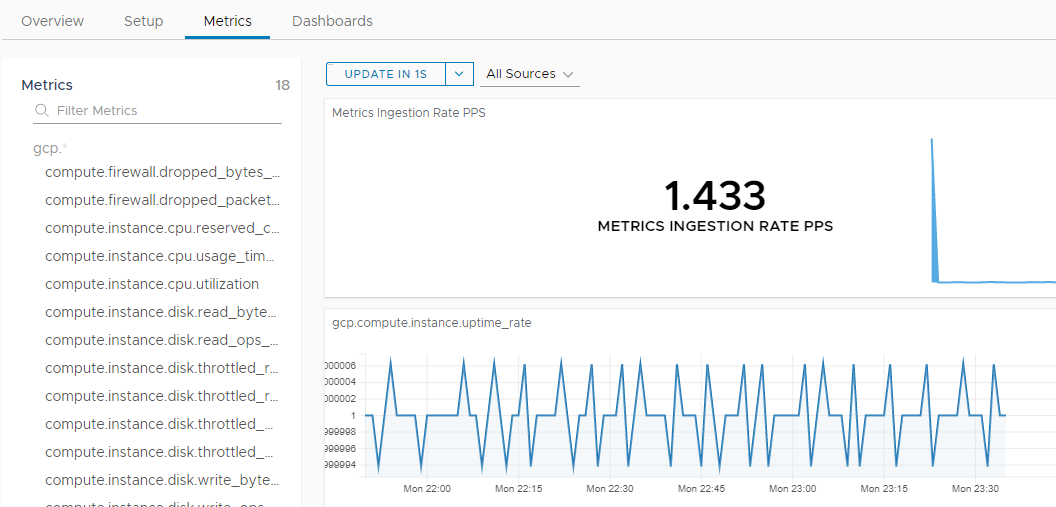
Task: Select compute.firewall.dropped_bytes metric
Action: (162, 172)
